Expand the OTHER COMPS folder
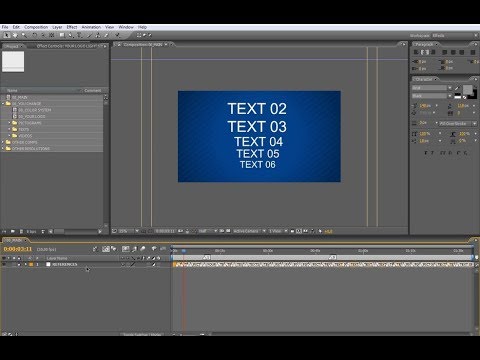This screenshot has width=480, height=360. [x=3, y=142]
